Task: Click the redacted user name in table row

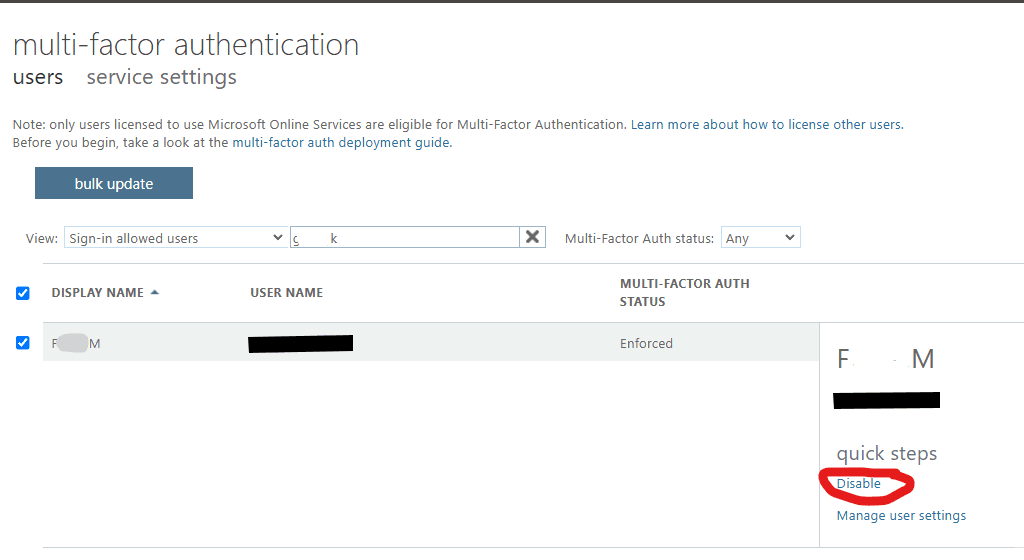Action: click(300, 344)
